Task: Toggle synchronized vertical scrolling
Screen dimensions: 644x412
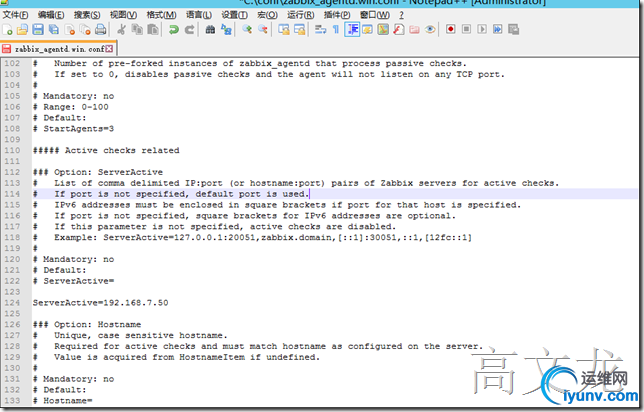Action: click(283, 30)
